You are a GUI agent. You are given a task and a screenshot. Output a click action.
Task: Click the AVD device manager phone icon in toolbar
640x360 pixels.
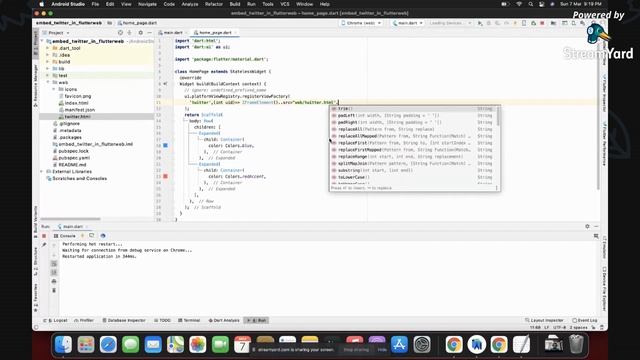(573, 23)
